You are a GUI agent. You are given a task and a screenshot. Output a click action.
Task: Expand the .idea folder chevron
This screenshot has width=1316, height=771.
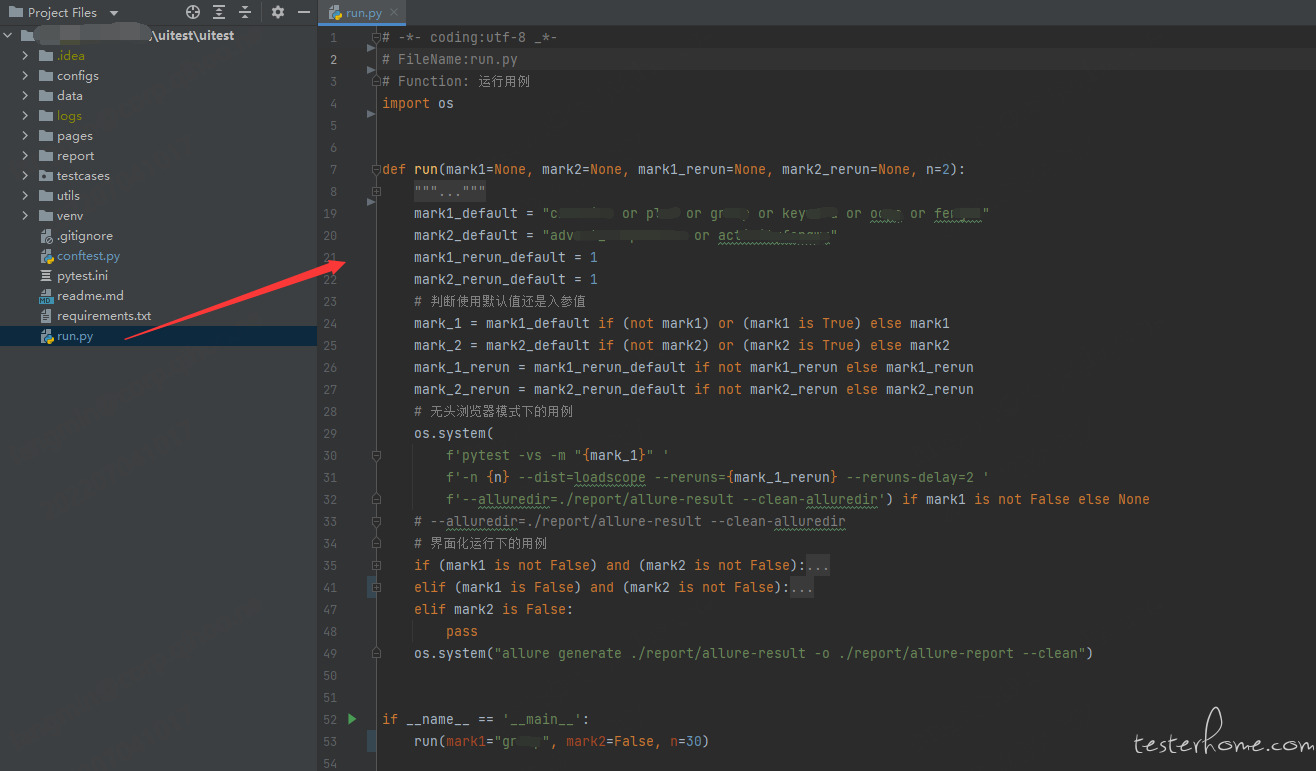(x=26, y=56)
